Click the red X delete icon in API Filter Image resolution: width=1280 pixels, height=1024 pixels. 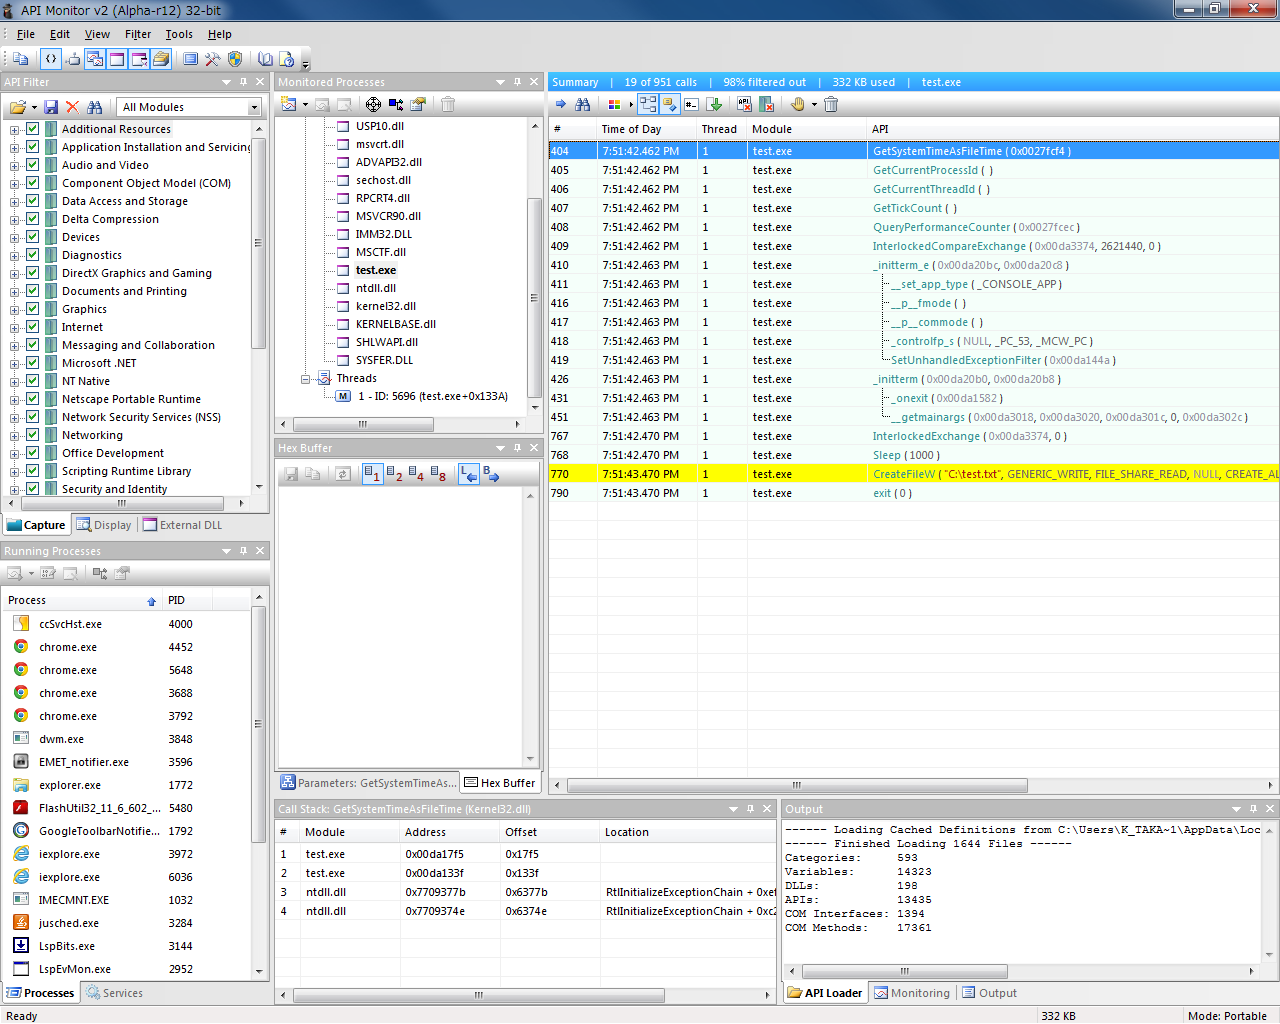click(x=72, y=107)
